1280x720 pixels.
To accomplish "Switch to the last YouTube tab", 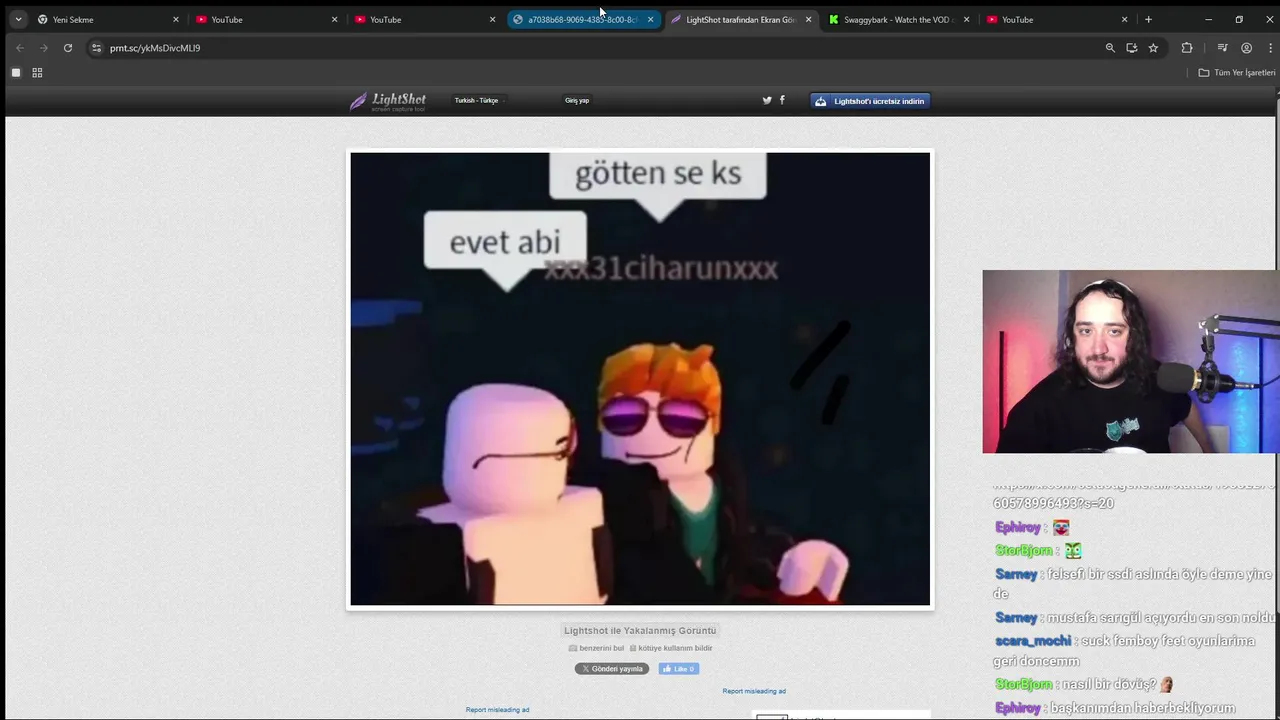I will click(1057, 19).
